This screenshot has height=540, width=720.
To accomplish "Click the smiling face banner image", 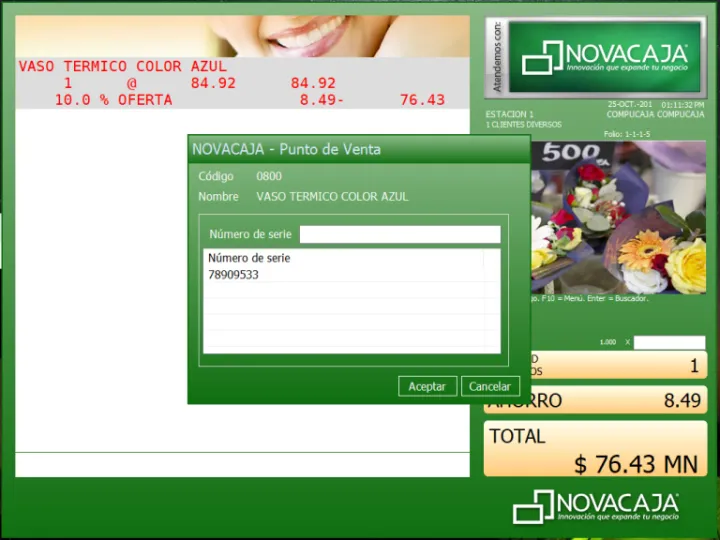I will tap(242, 36).
